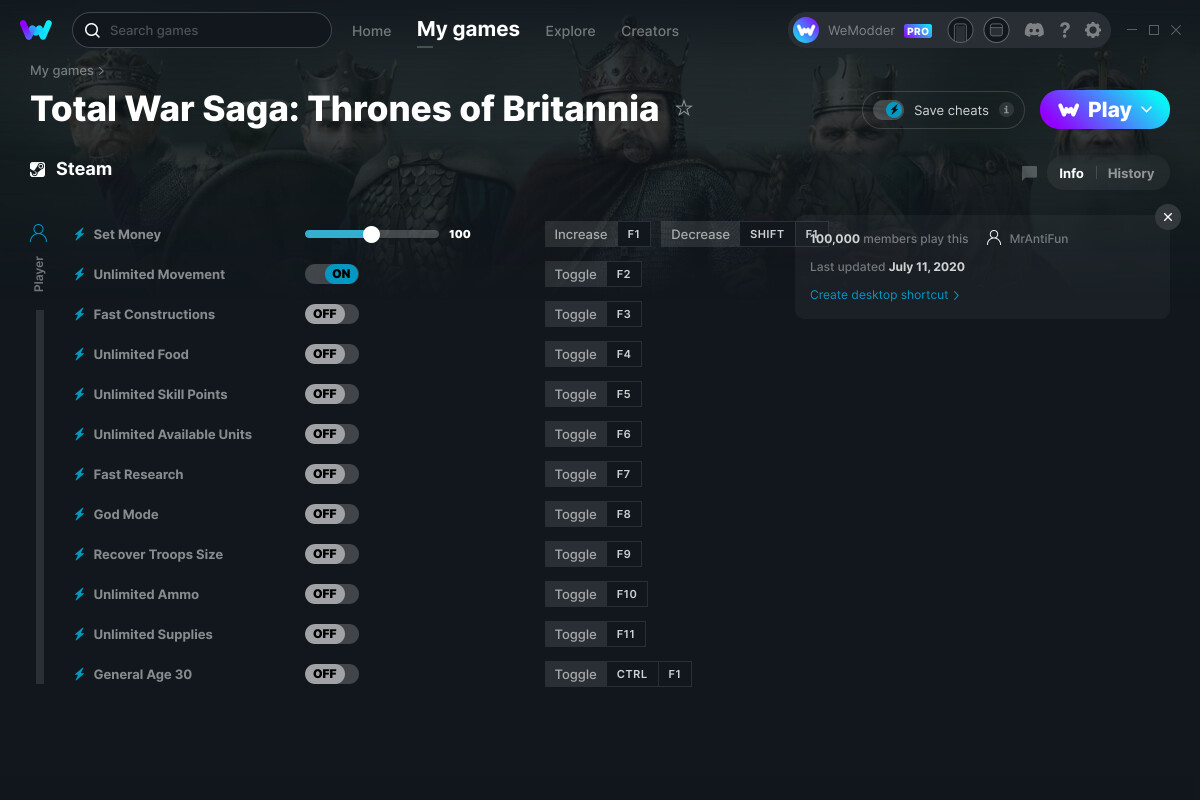The height and width of the screenshot is (800, 1200).
Task: Click lightning icon beside God Mode
Action: [80, 514]
